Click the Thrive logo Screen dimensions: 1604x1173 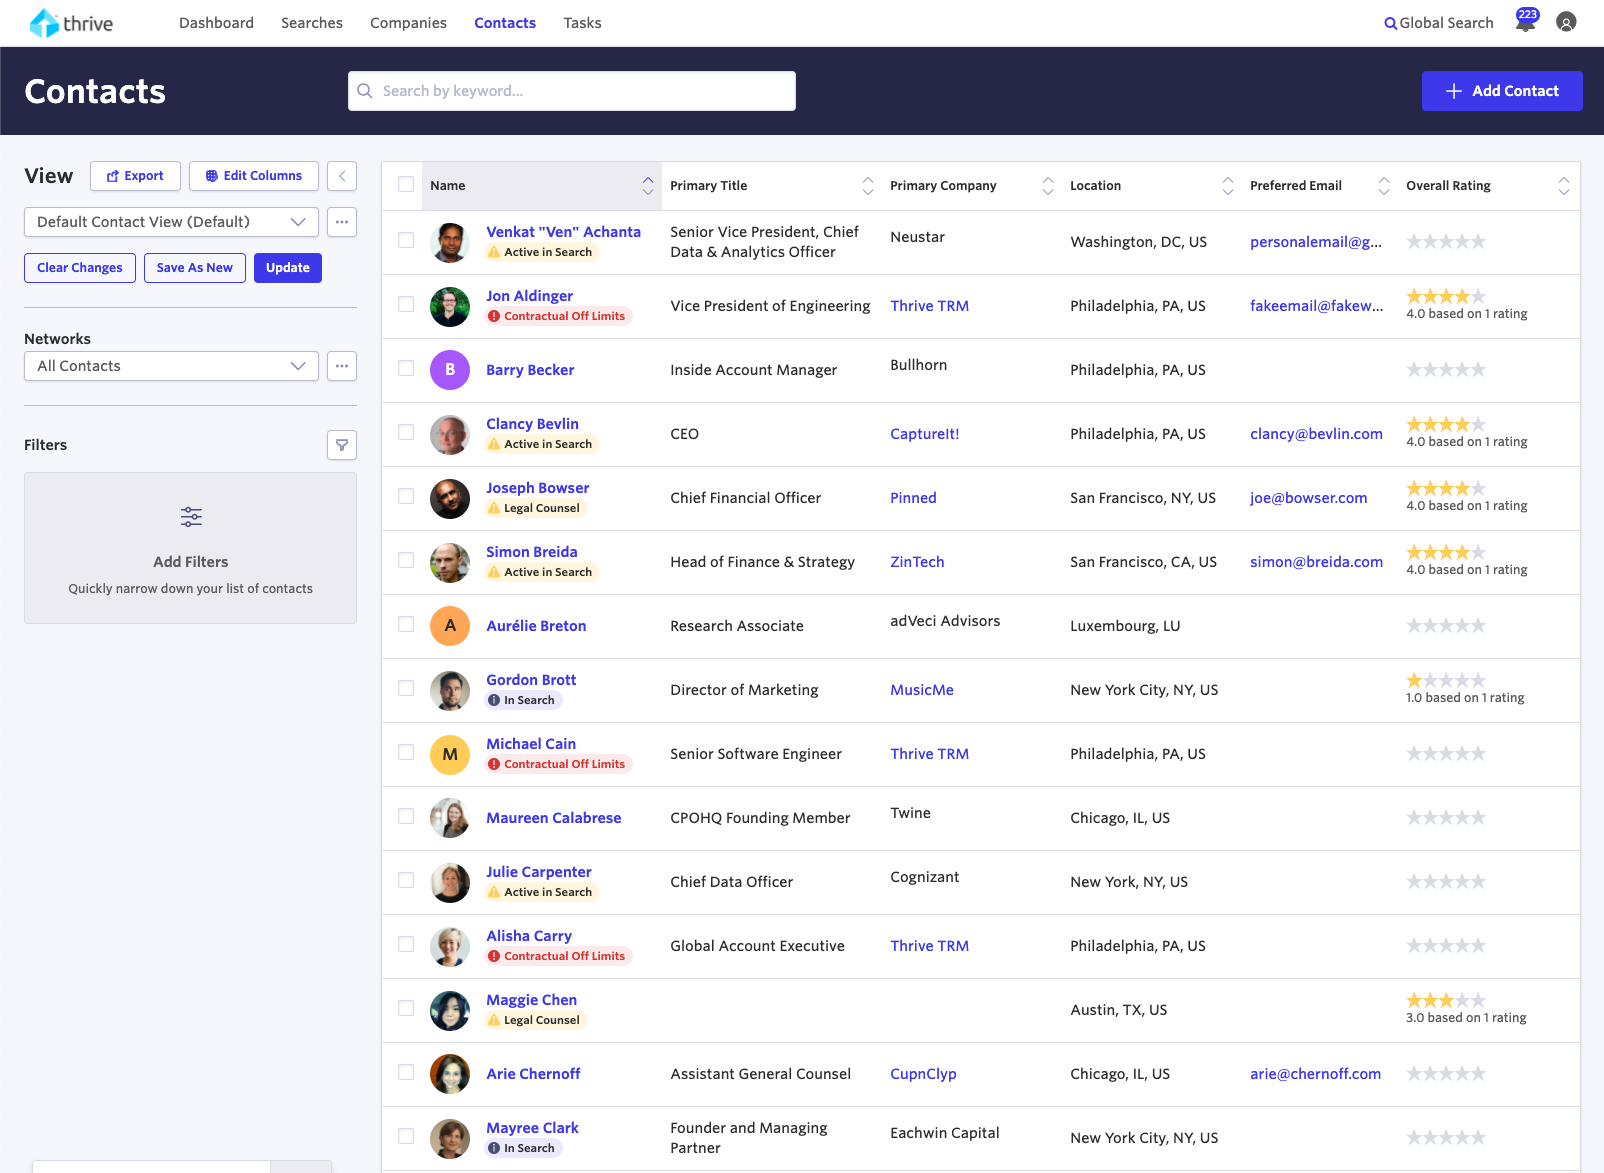[71, 23]
